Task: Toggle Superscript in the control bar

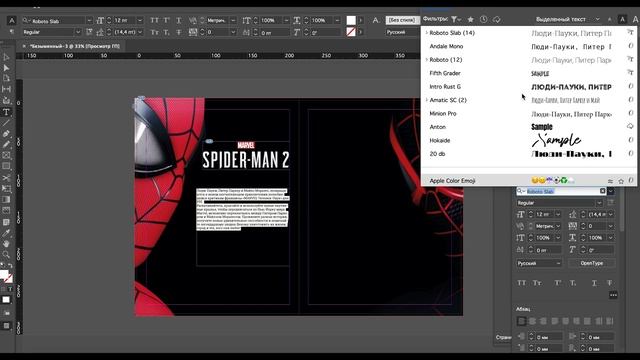Action: [167, 20]
